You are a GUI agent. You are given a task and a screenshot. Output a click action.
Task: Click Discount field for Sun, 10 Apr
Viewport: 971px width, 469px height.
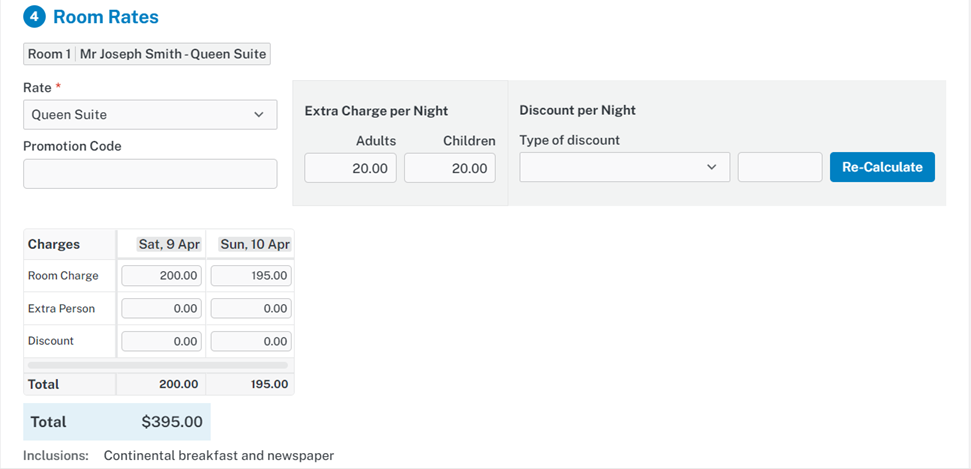(251, 341)
